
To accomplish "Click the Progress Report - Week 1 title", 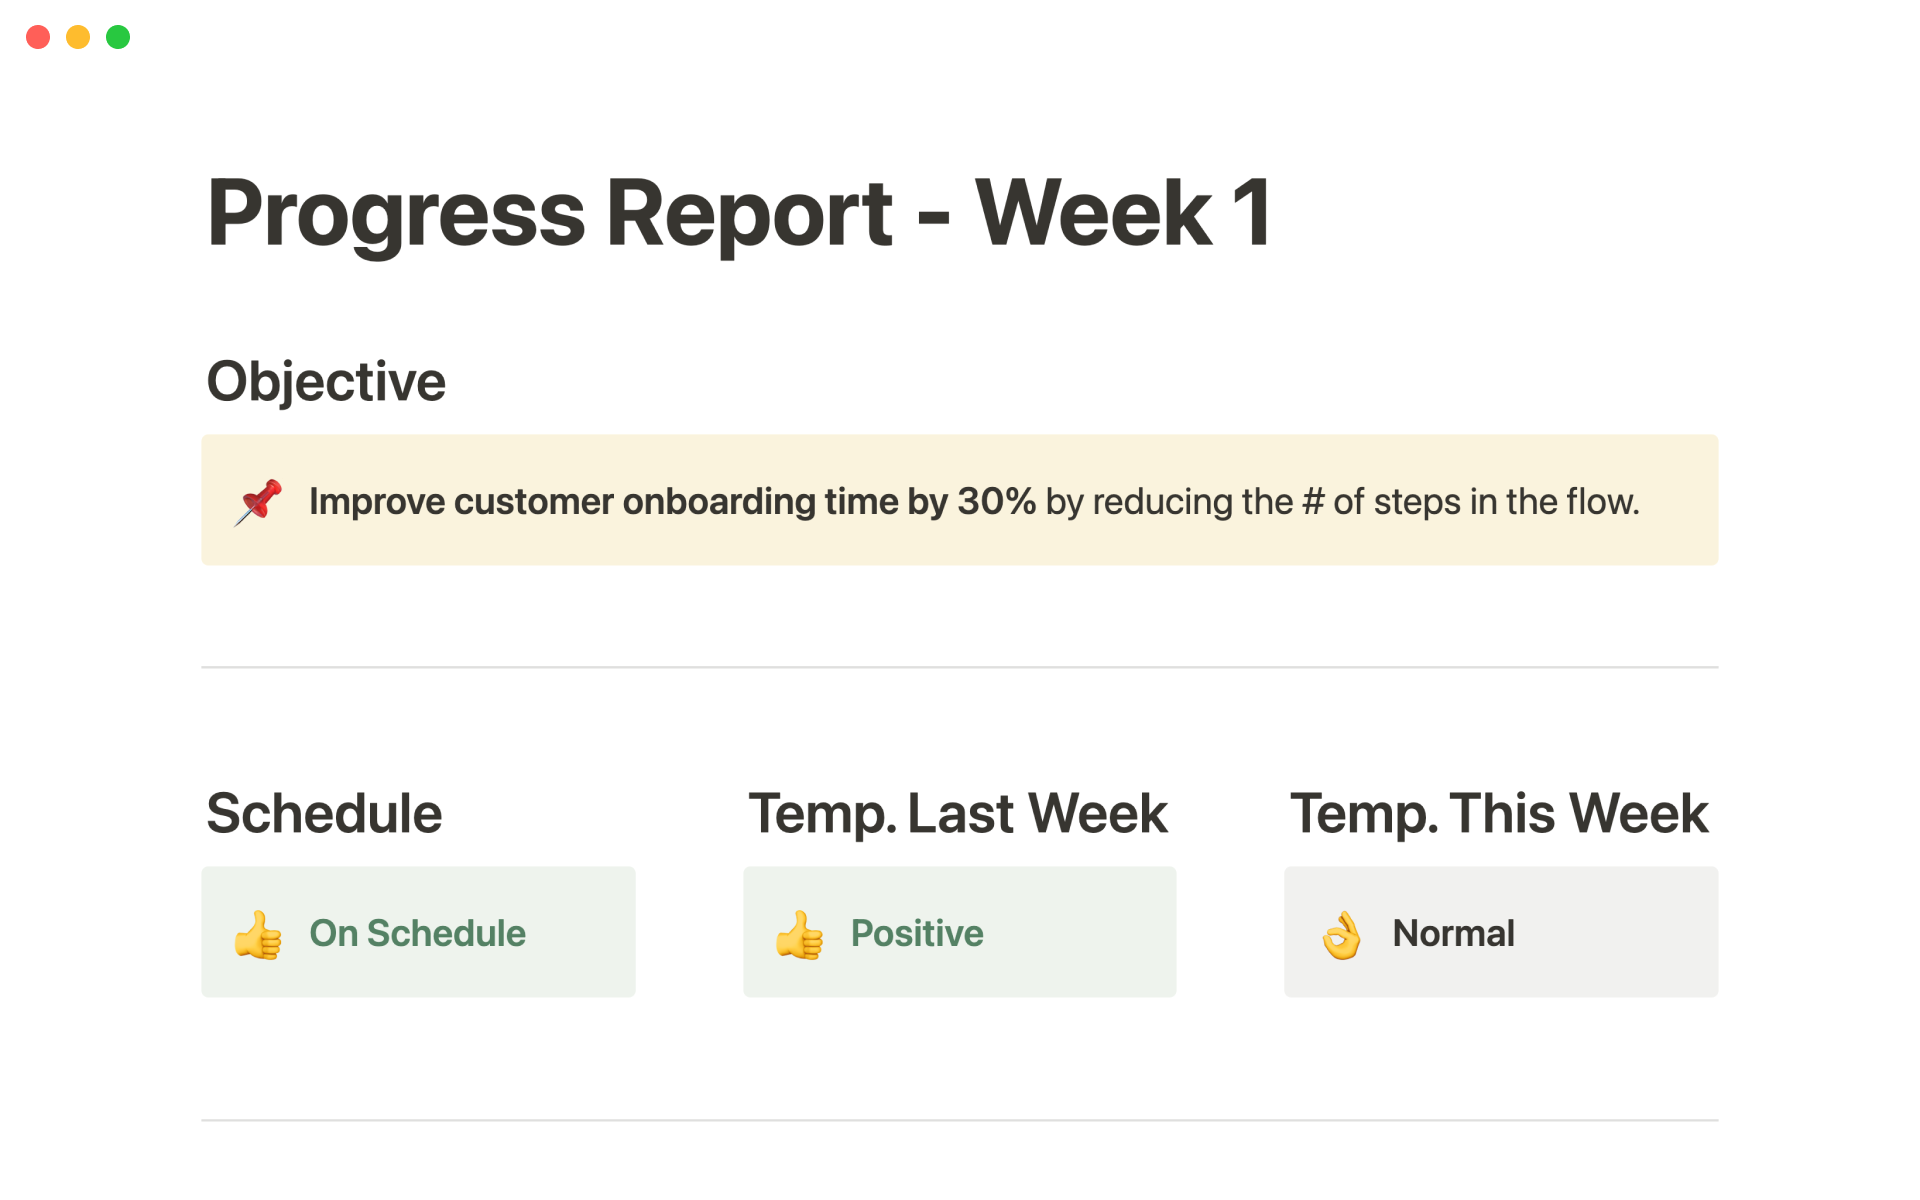I will tap(739, 212).
